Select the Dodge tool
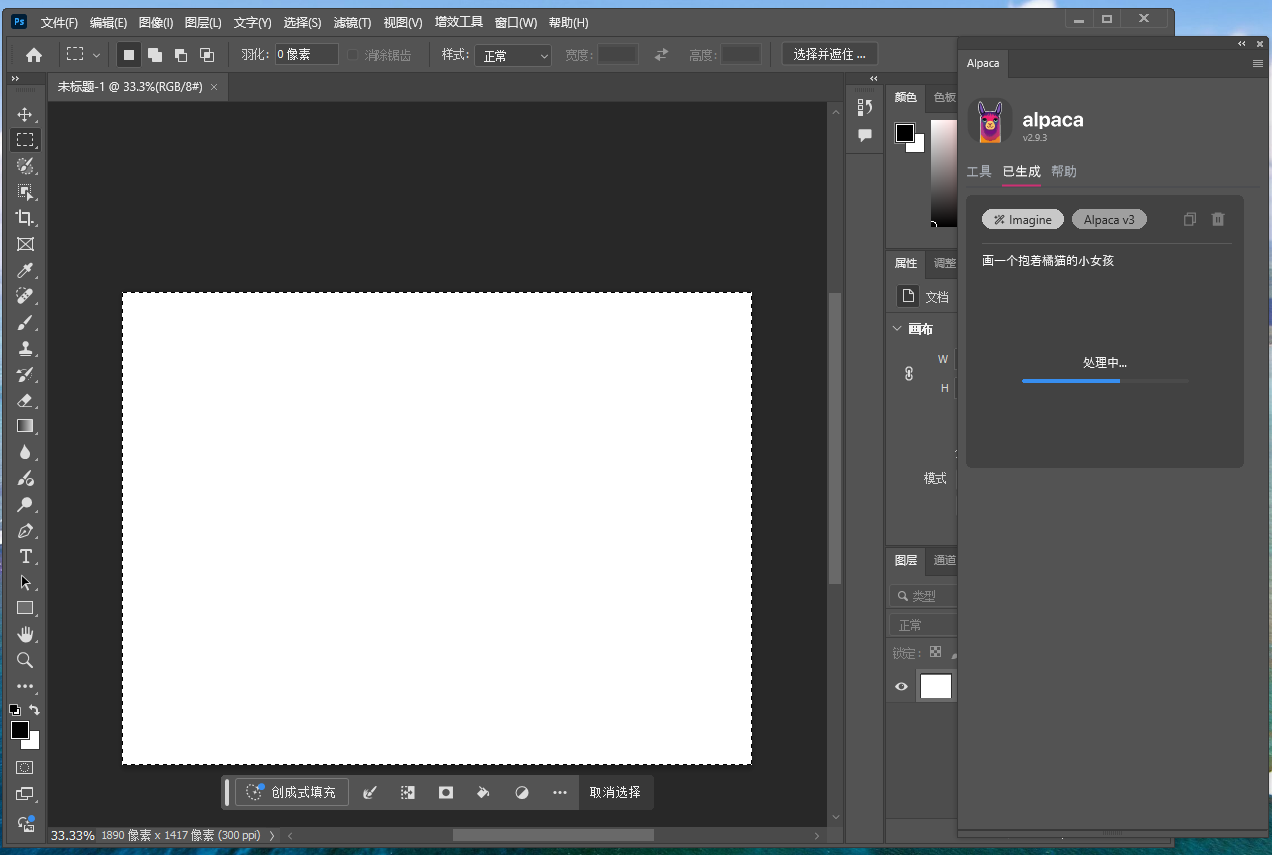 tap(25, 504)
